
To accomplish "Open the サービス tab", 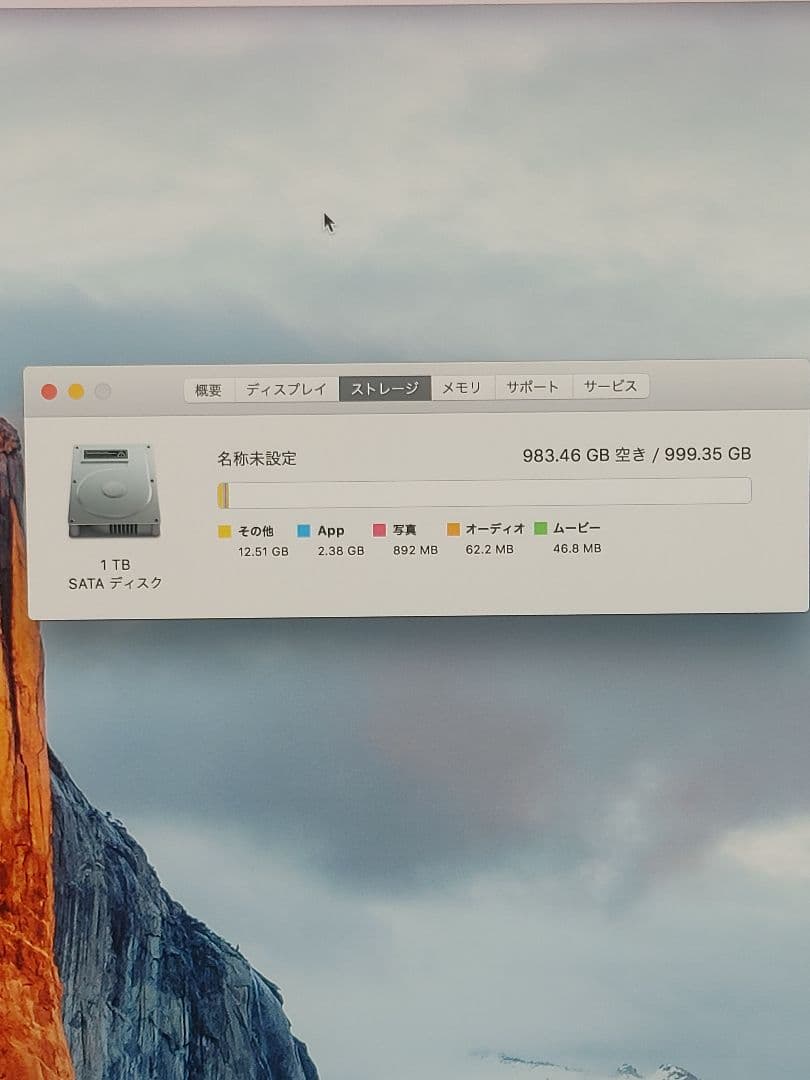I will pos(612,386).
